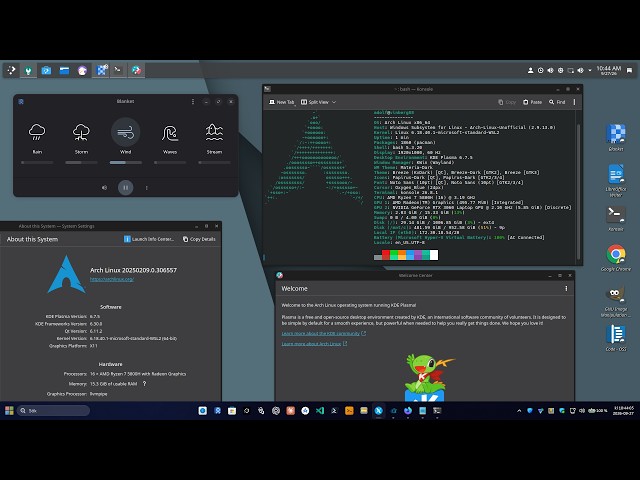
Task: Click the Blanket task icon in KDE top panel
Action: point(101,70)
